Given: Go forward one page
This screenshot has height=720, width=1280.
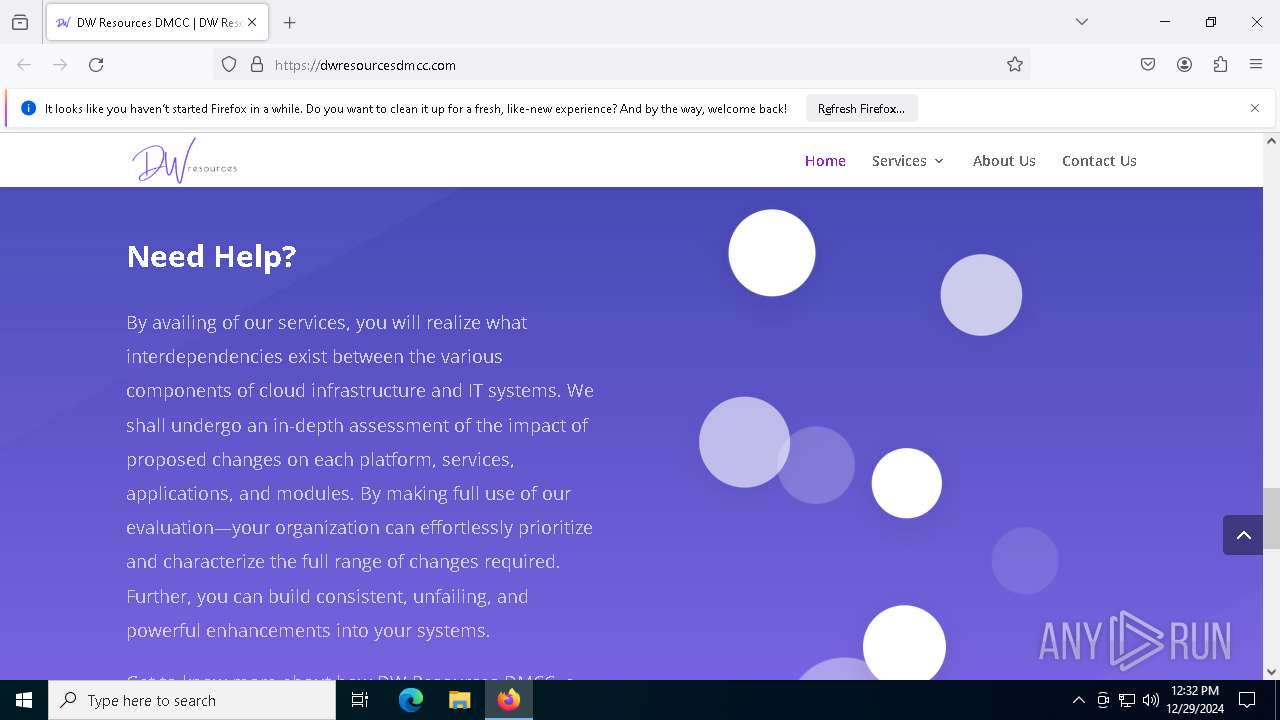Looking at the screenshot, I should tap(60, 64).
